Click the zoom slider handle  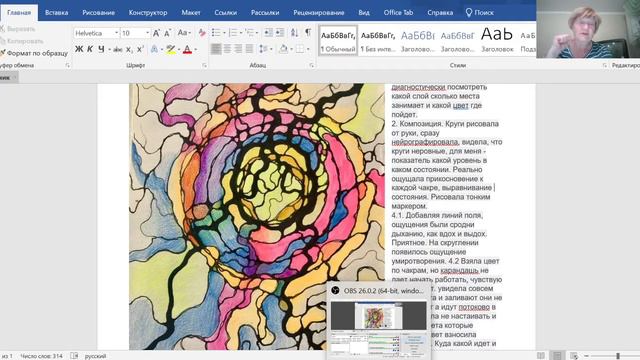[x=618, y=356]
